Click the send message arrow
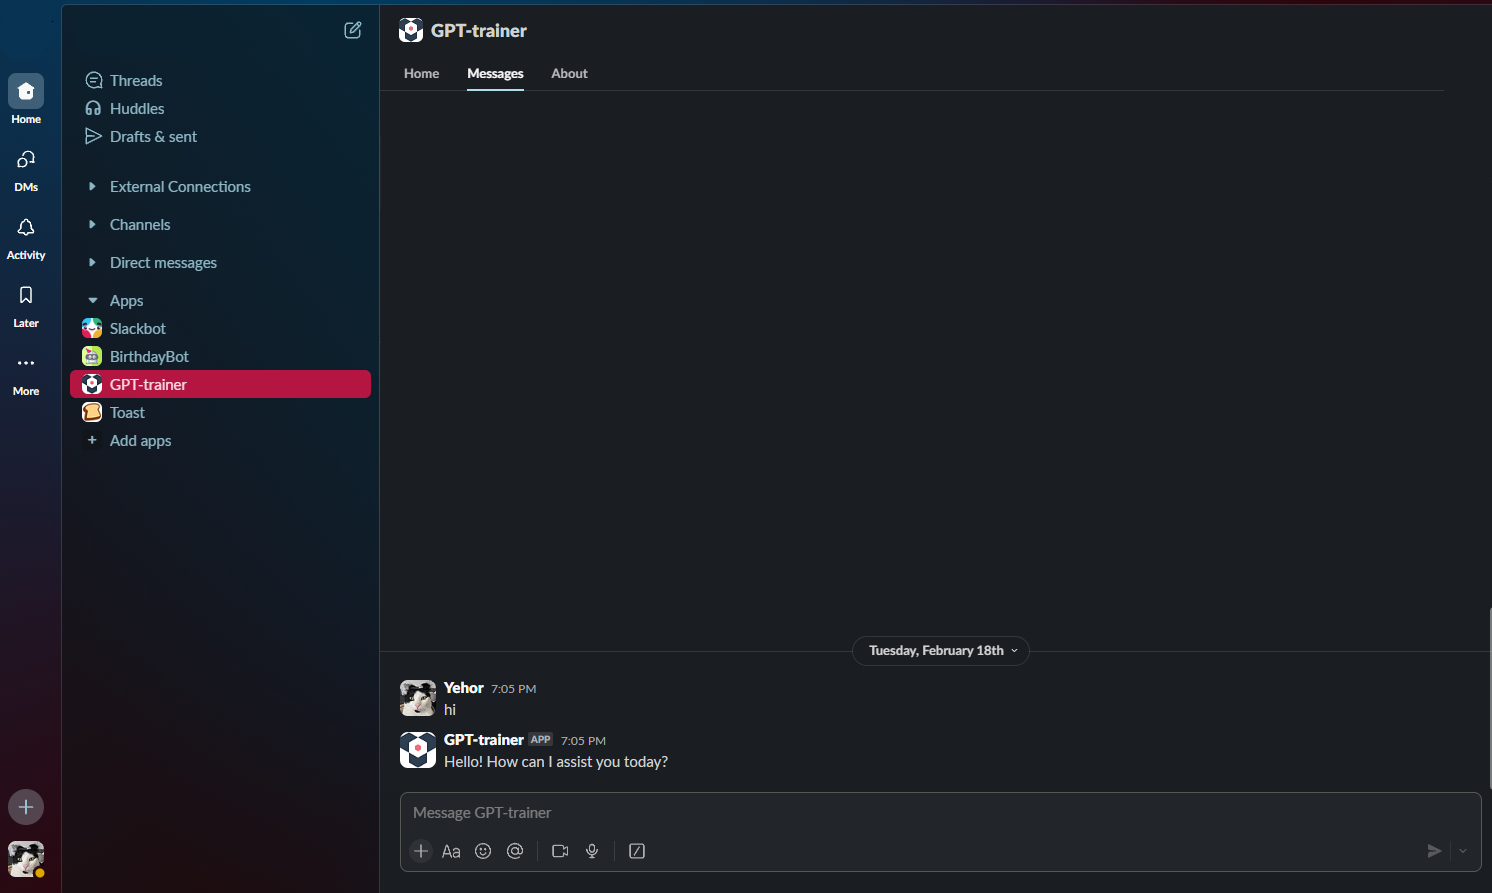The height and width of the screenshot is (893, 1492). click(x=1434, y=851)
